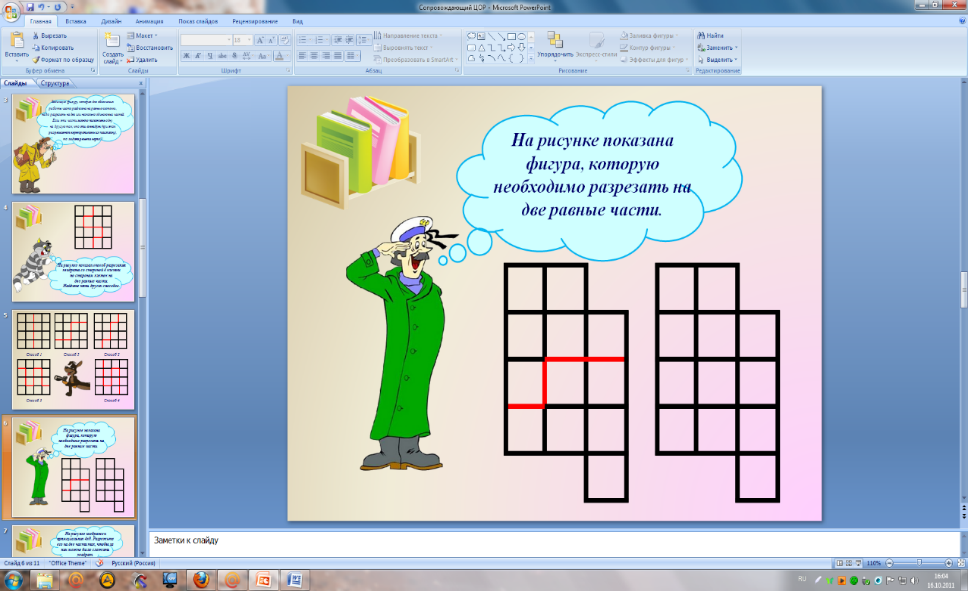Viewport: 968px width, 591px height.
Task: Click the Создать слайд new slide icon
Action: coord(112,40)
